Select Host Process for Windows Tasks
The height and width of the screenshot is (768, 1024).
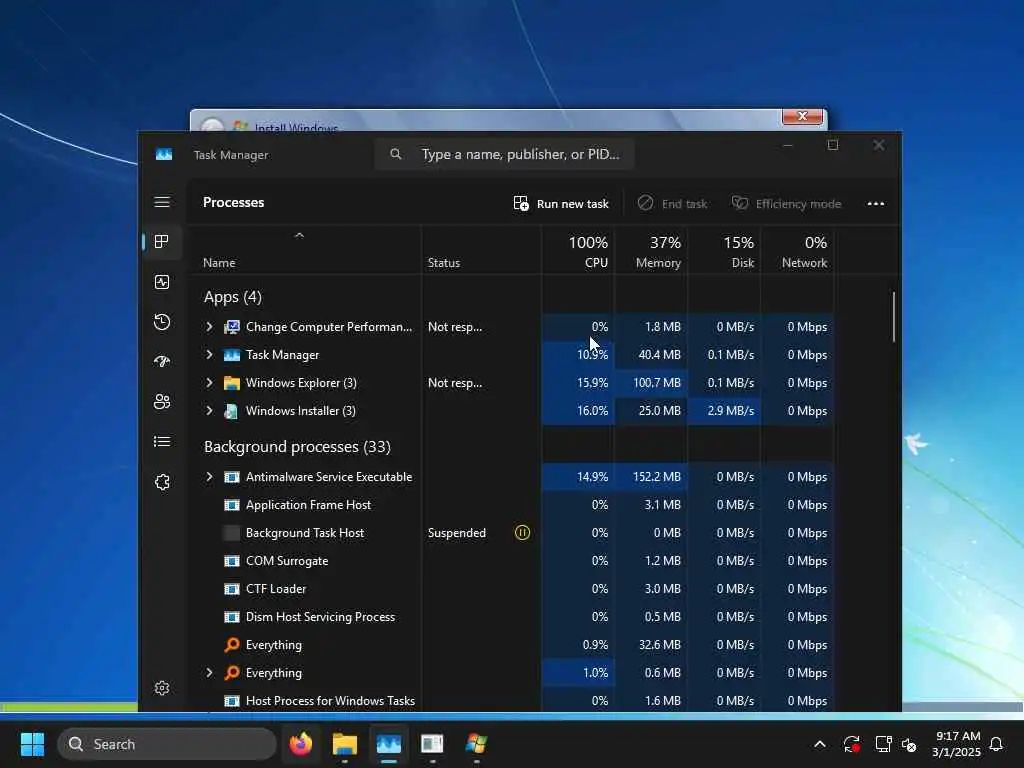coord(330,701)
